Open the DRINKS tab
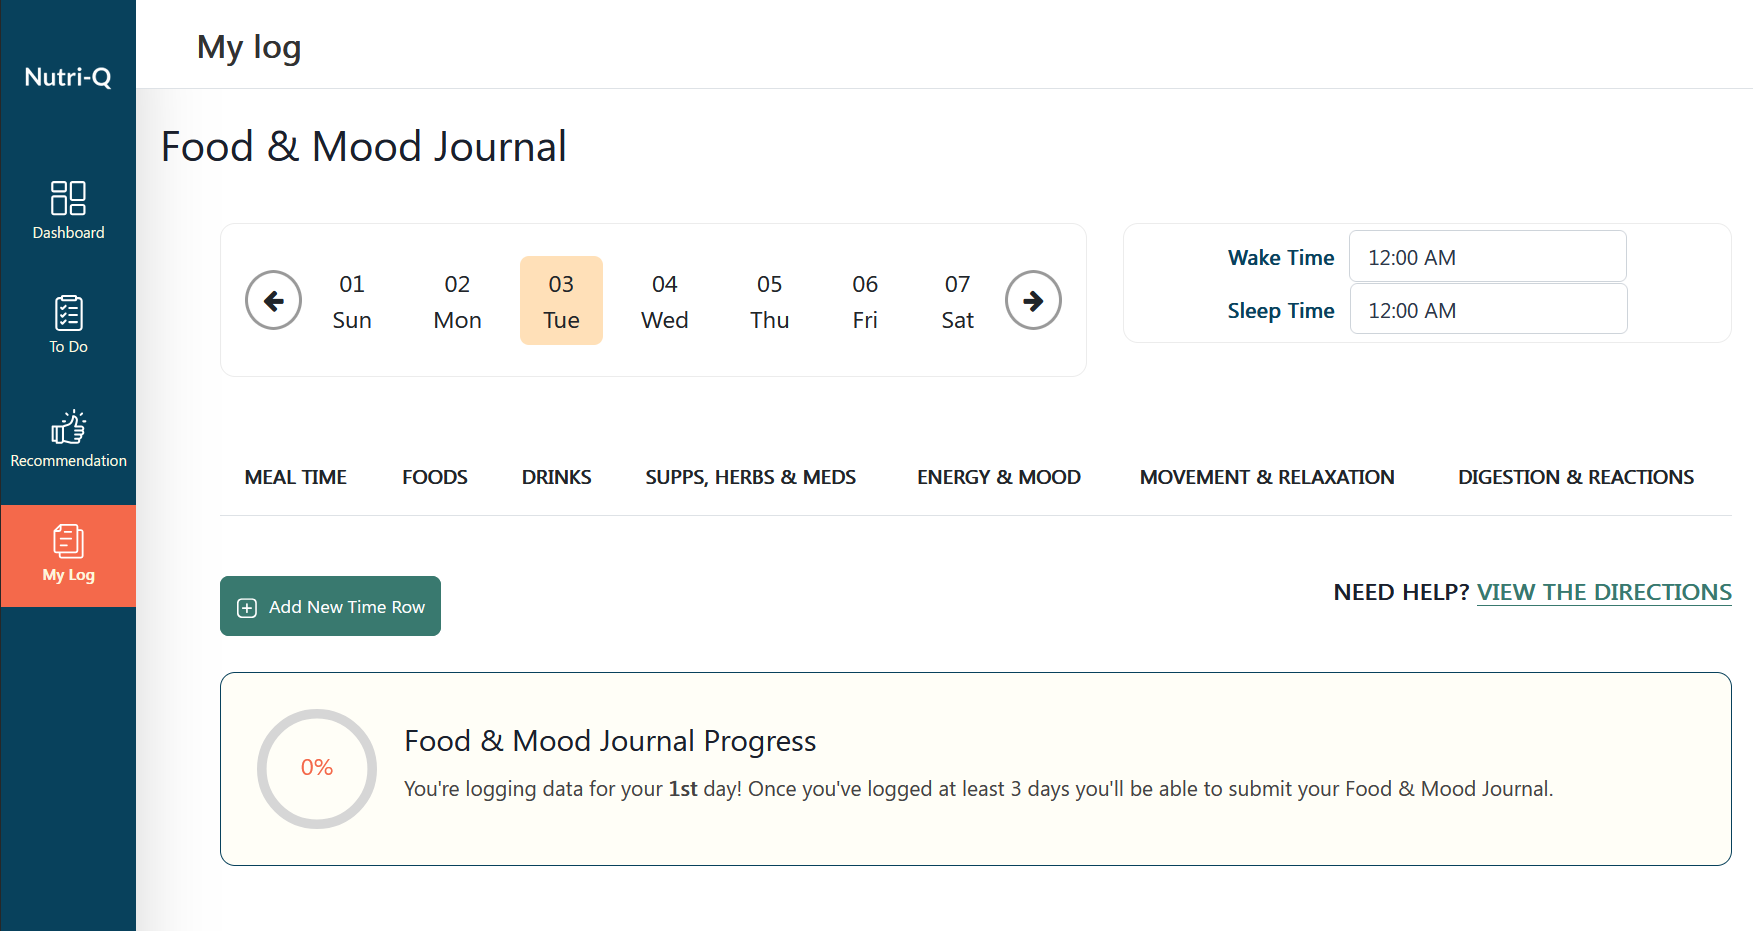This screenshot has height=931, width=1753. point(556,477)
